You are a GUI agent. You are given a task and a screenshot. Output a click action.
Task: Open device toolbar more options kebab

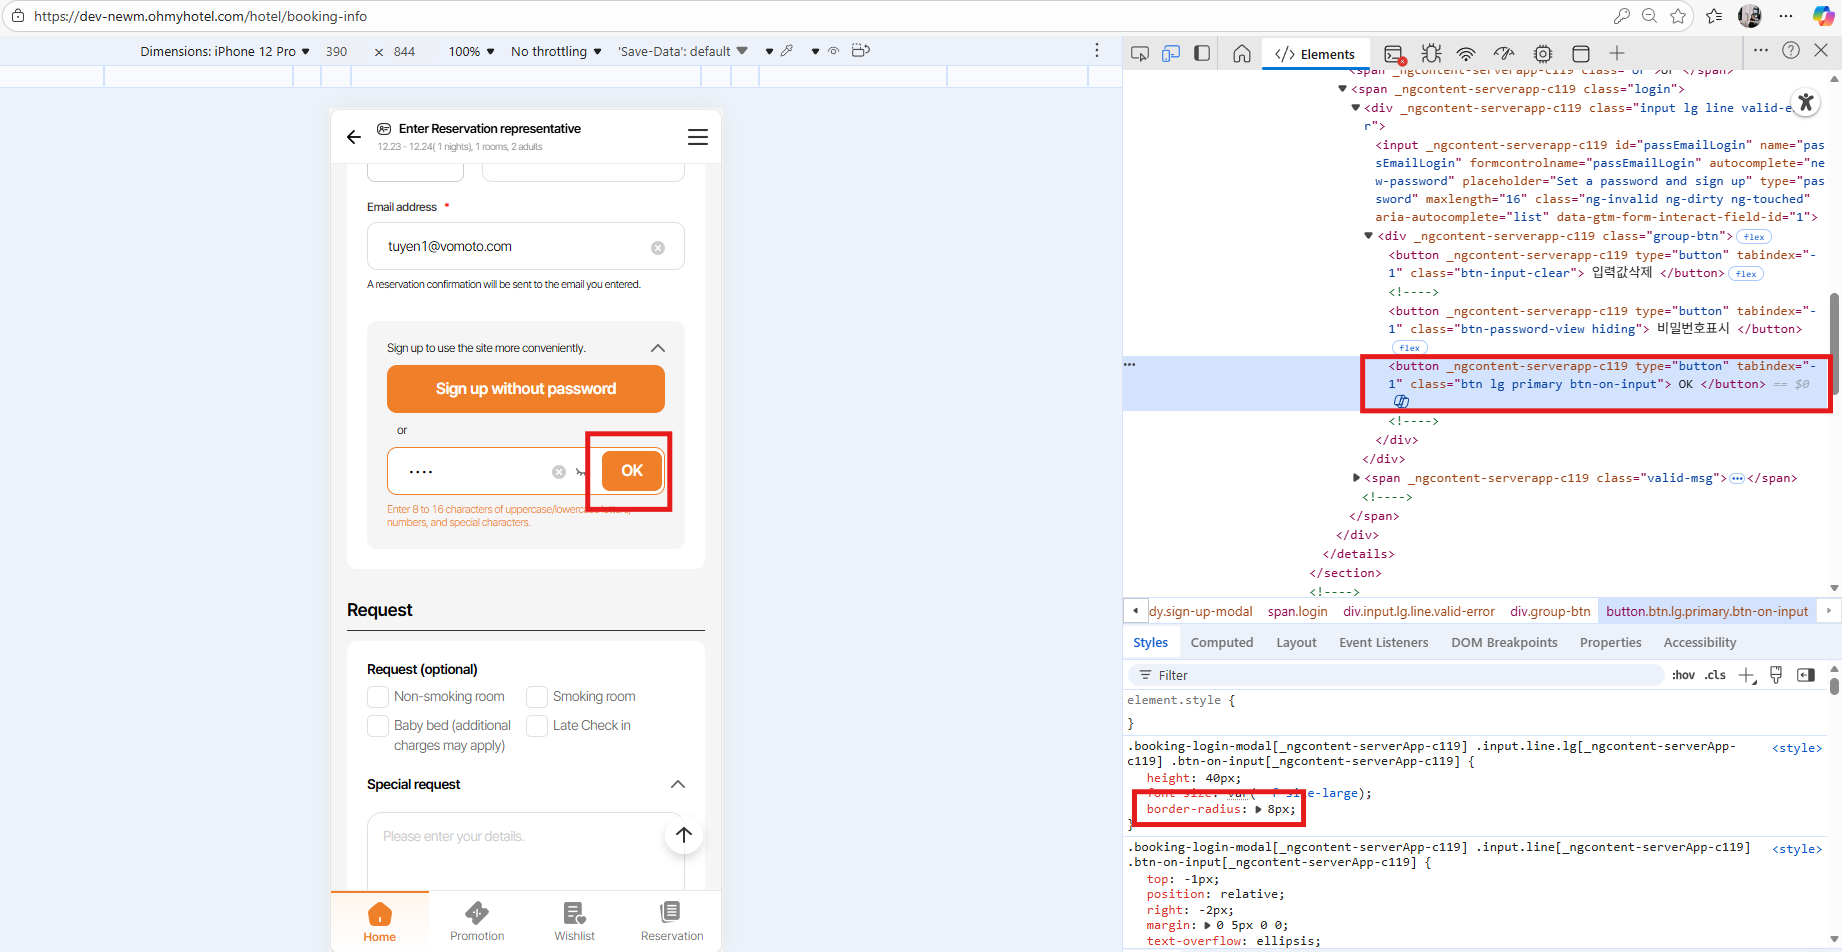coord(1097,51)
